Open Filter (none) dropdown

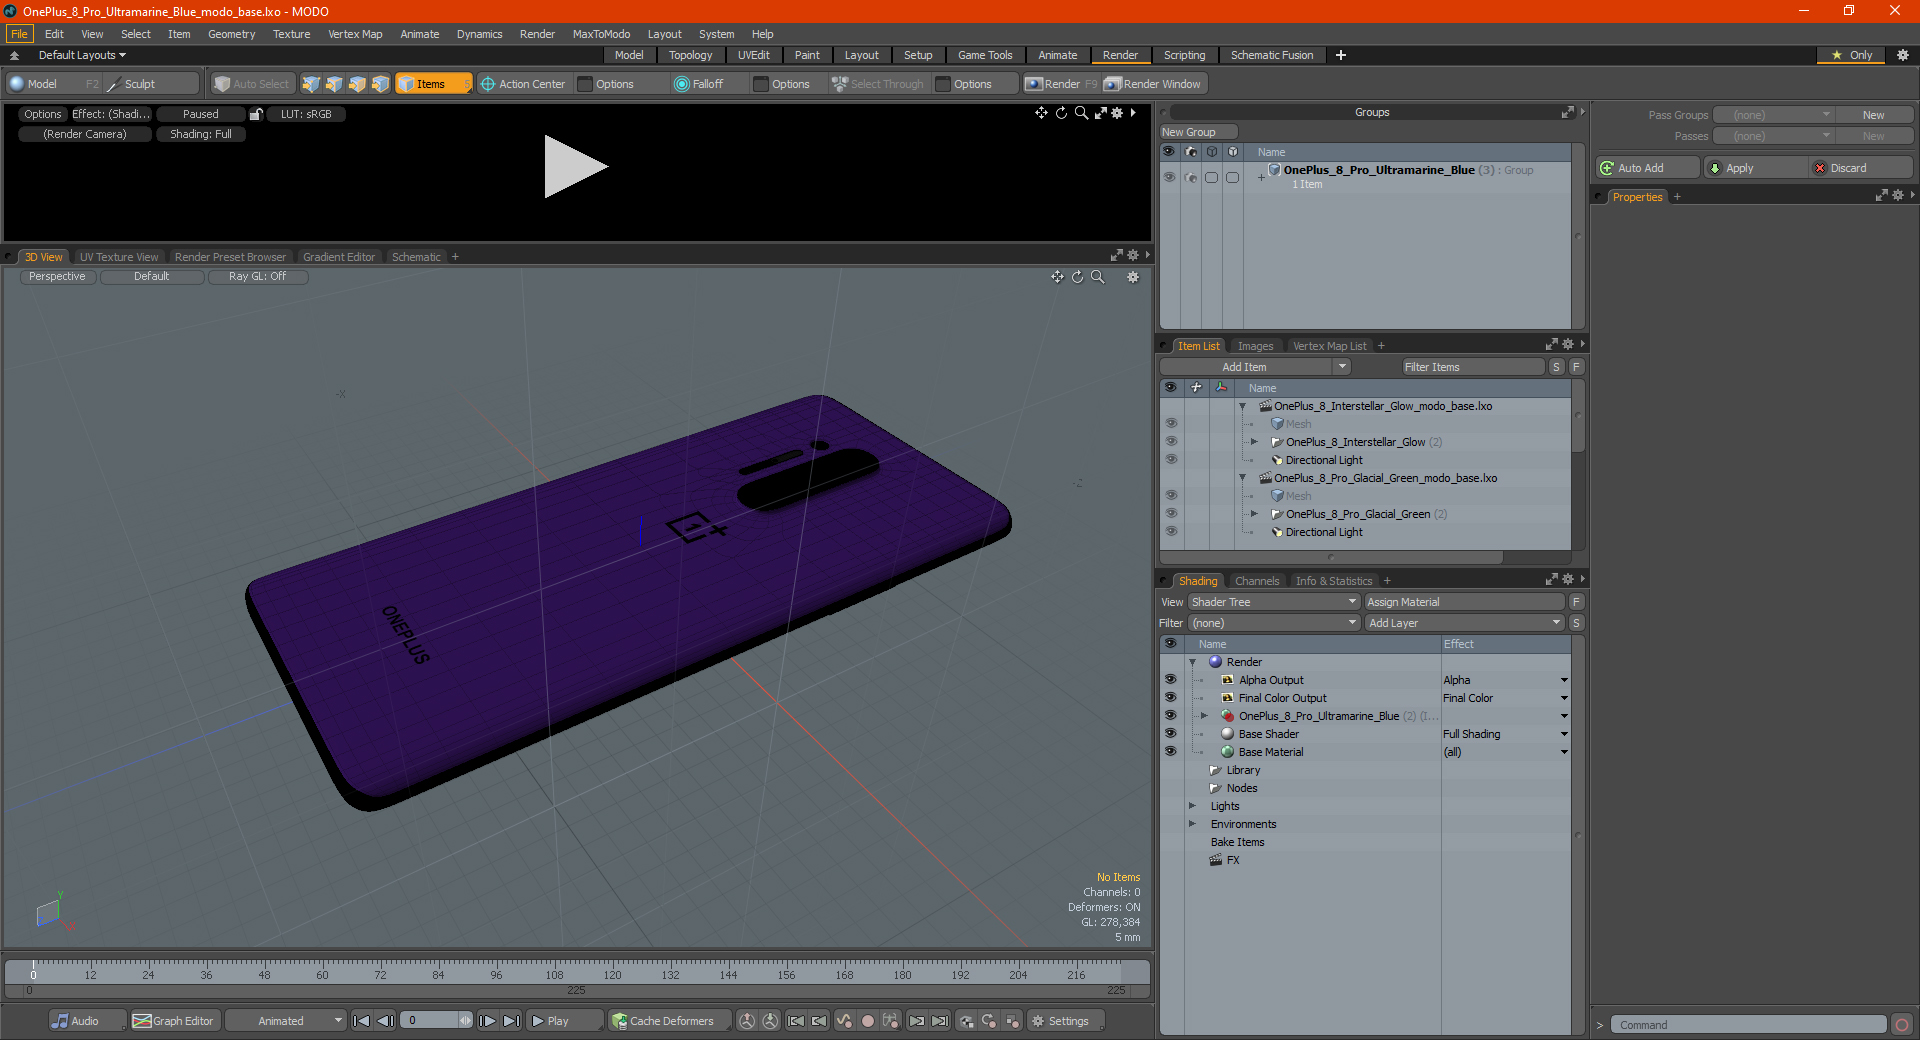click(x=1273, y=623)
